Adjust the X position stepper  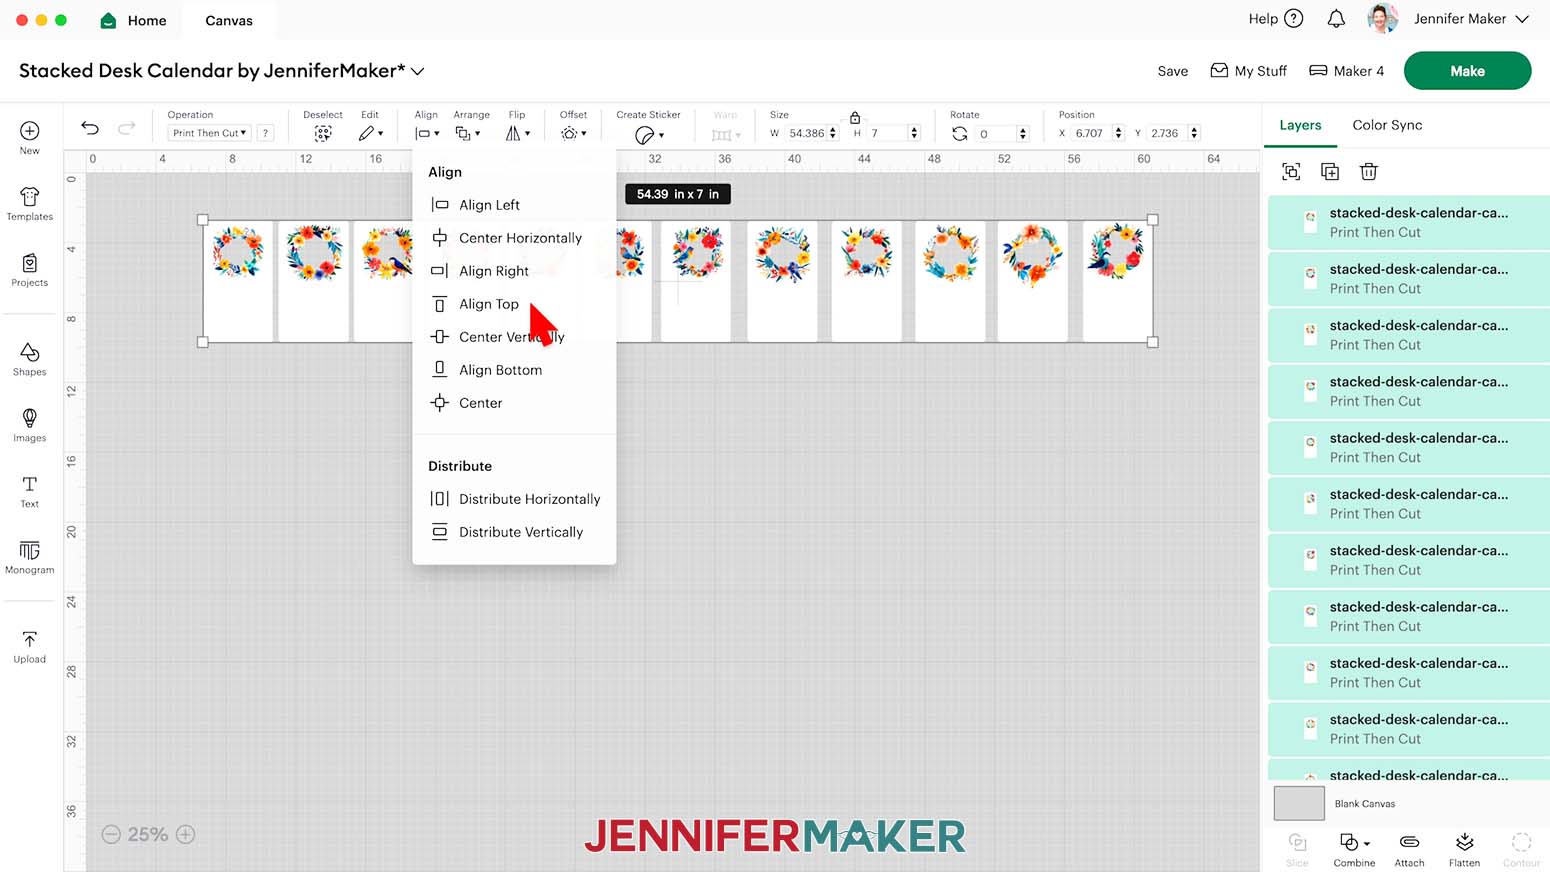[x=1118, y=133]
